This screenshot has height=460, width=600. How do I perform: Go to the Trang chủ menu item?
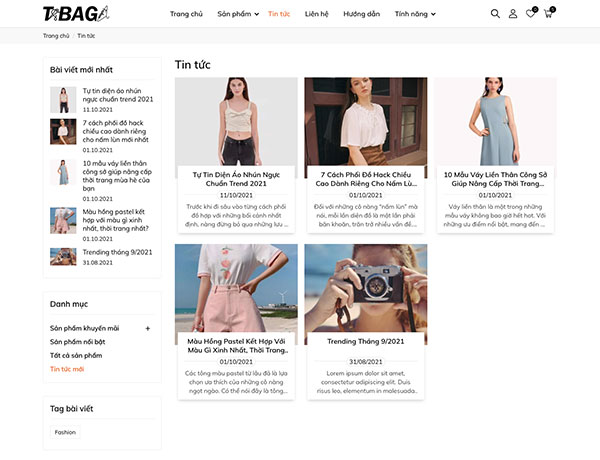click(x=186, y=14)
